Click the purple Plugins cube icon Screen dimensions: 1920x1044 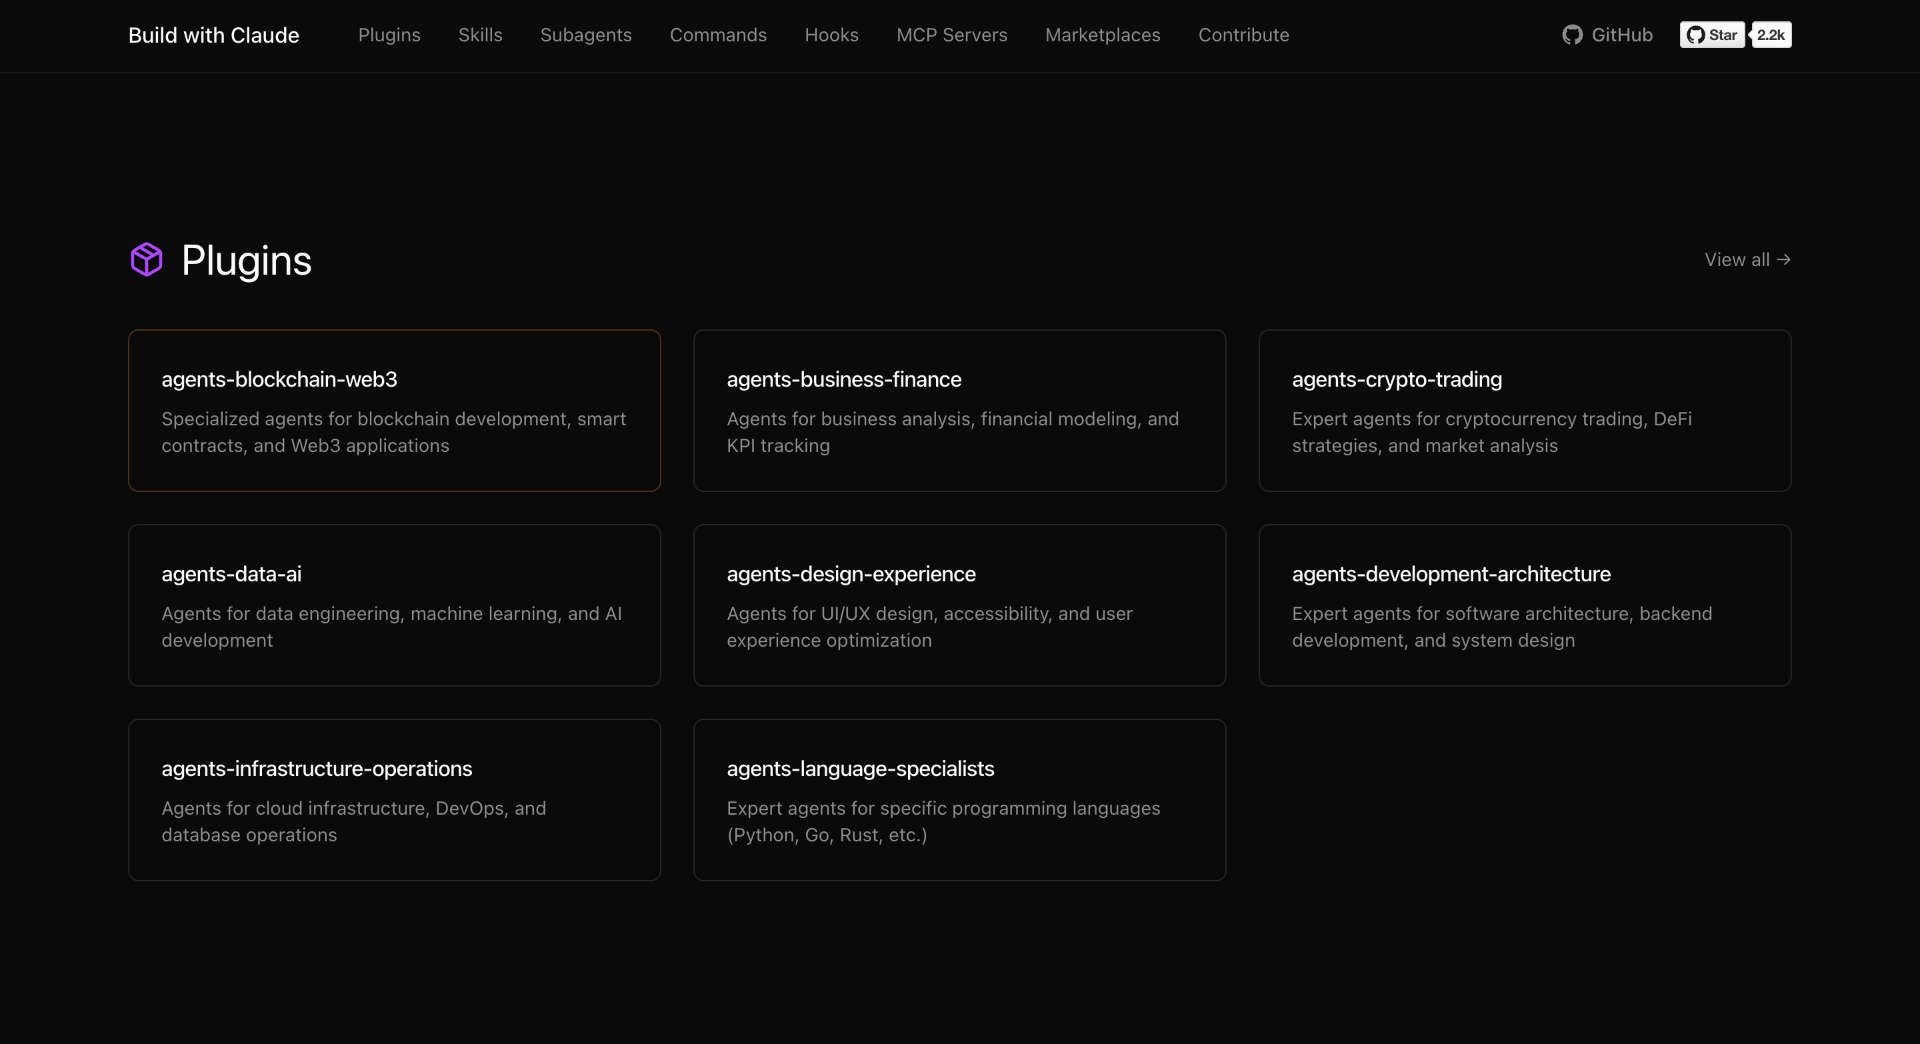click(x=146, y=260)
